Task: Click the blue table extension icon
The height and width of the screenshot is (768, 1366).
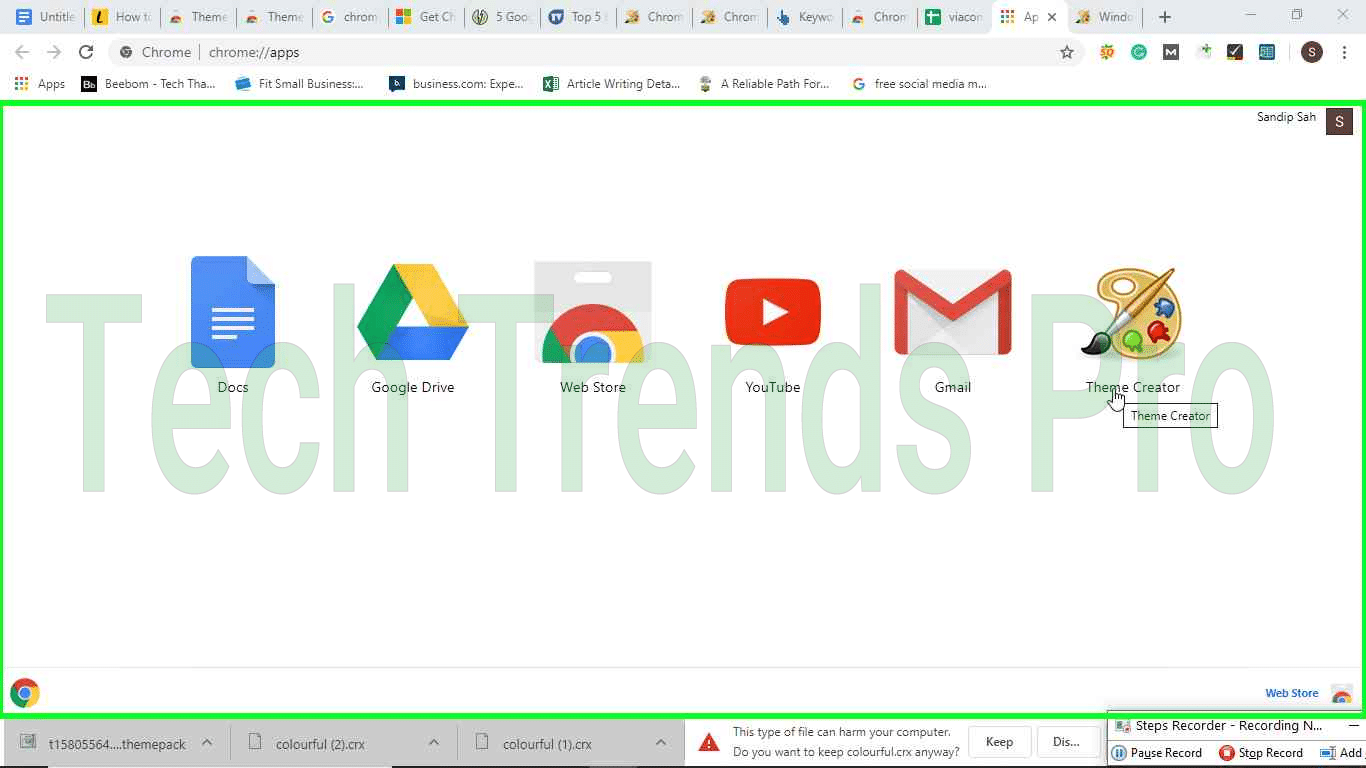Action: [x=1267, y=52]
